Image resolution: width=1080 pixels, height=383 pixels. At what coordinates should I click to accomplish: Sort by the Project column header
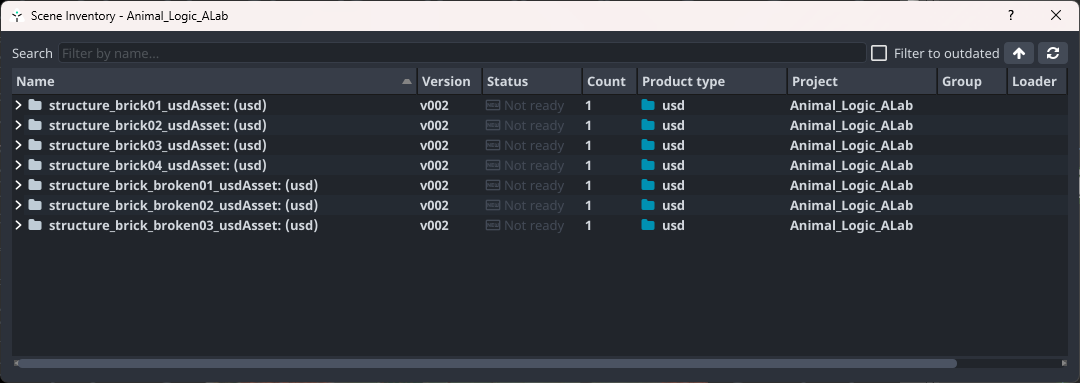[862, 81]
